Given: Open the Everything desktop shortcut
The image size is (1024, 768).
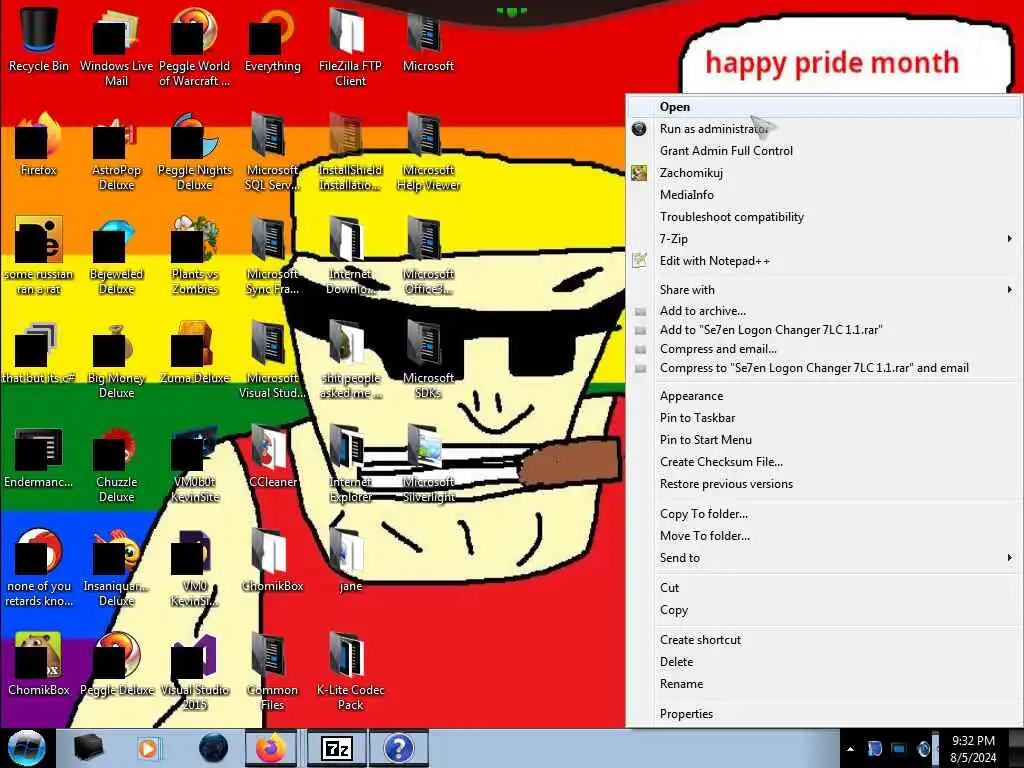Looking at the screenshot, I should pyautogui.click(x=272, y=39).
